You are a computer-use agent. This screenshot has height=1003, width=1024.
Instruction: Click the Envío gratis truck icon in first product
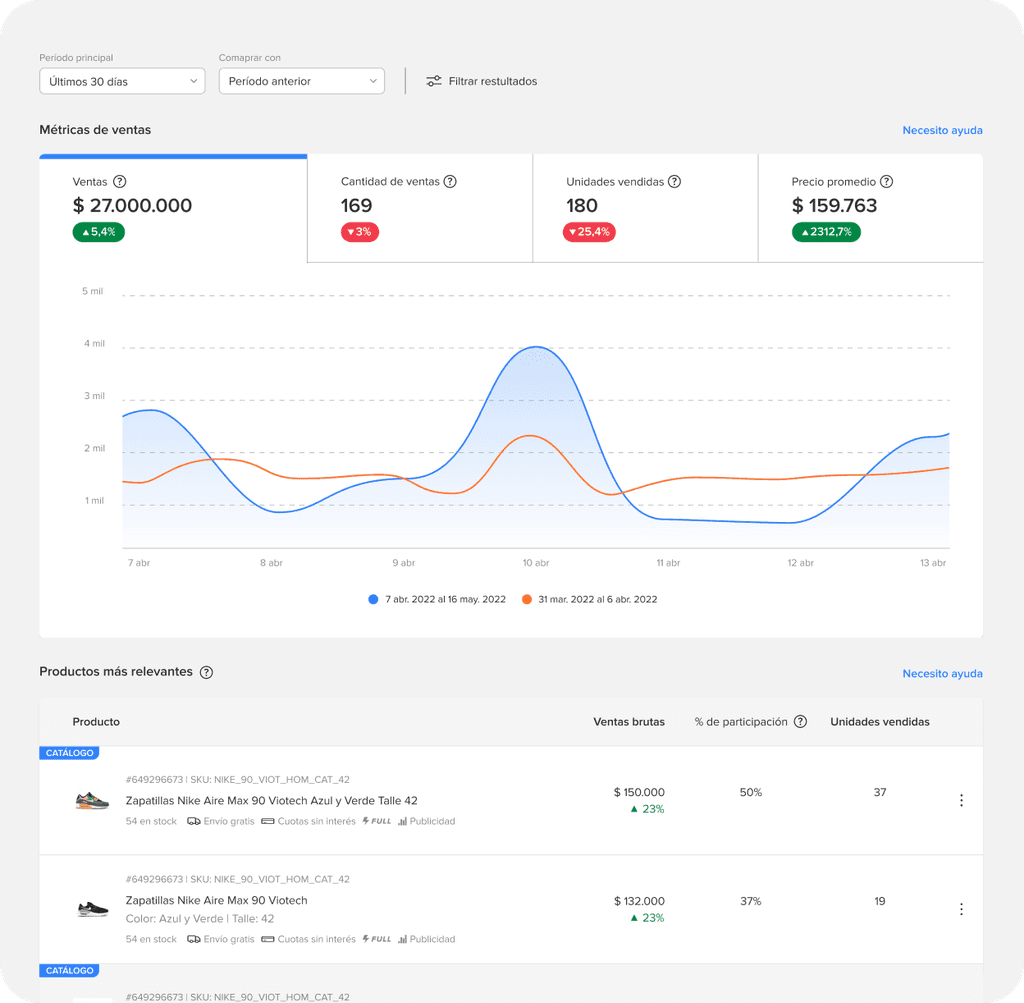(193, 821)
